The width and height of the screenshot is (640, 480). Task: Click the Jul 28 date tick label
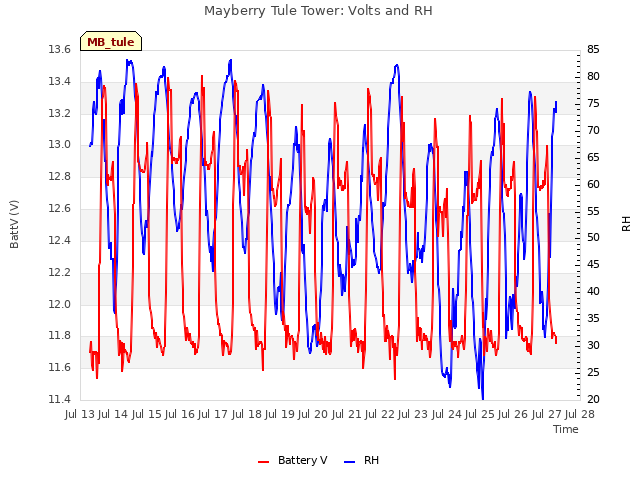580,414
